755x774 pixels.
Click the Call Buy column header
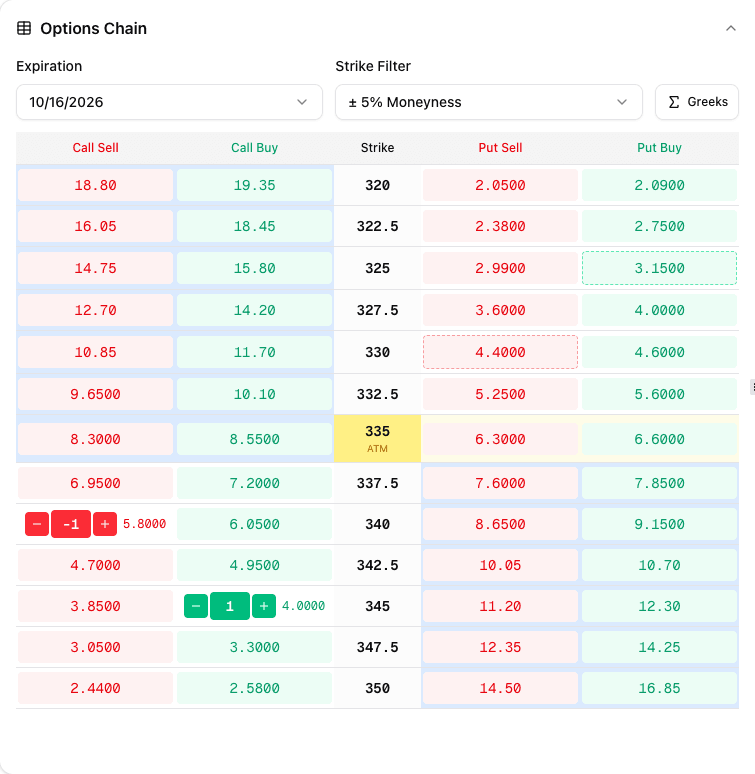click(x=255, y=148)
